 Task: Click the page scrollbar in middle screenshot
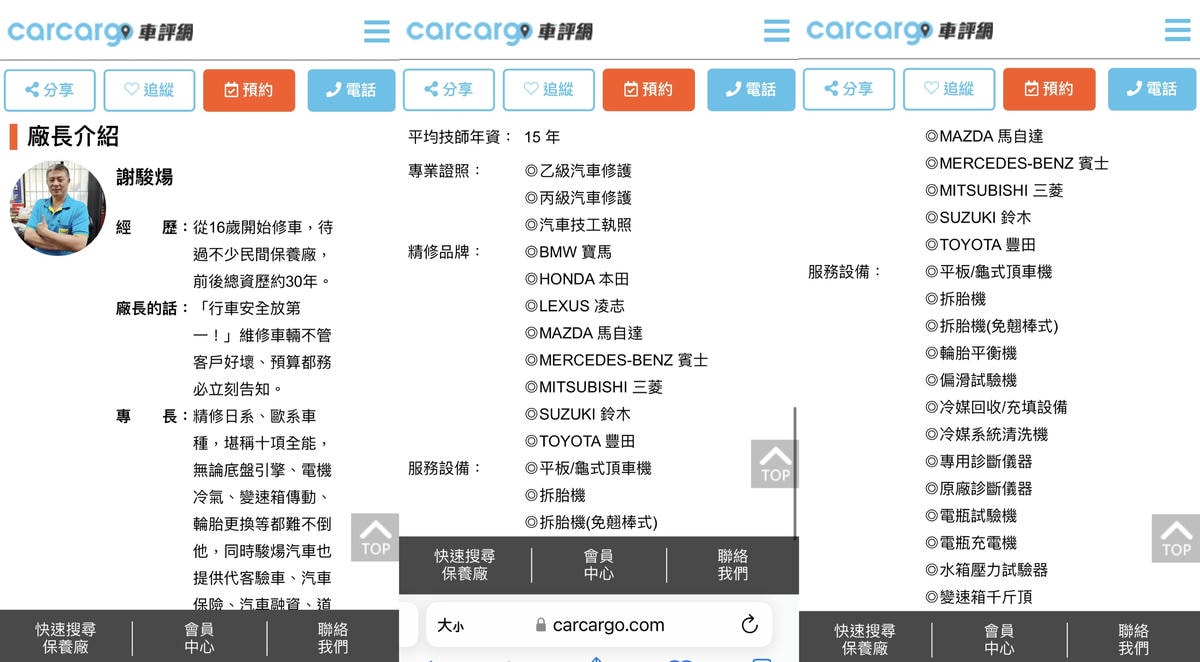(795, 473)
